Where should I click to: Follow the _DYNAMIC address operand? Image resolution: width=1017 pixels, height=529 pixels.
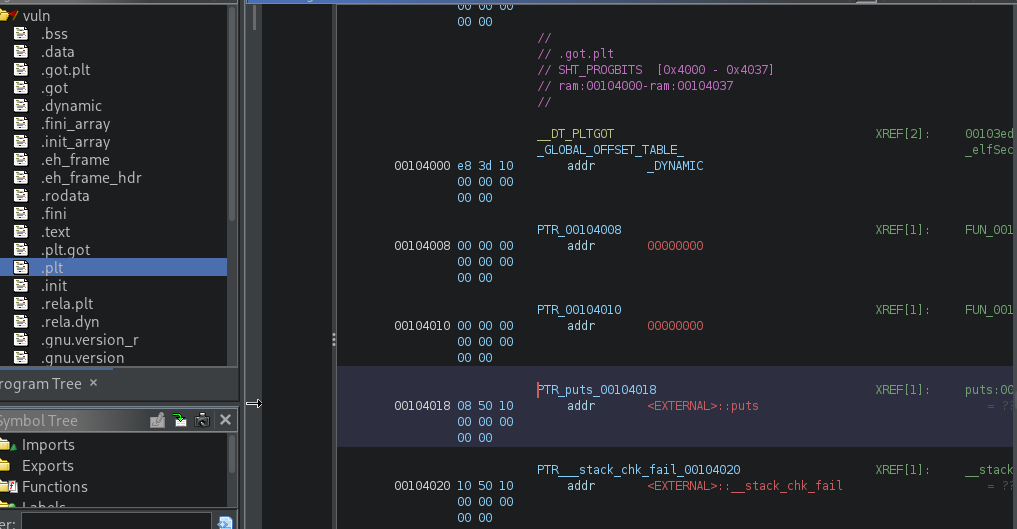coord(675,166)
